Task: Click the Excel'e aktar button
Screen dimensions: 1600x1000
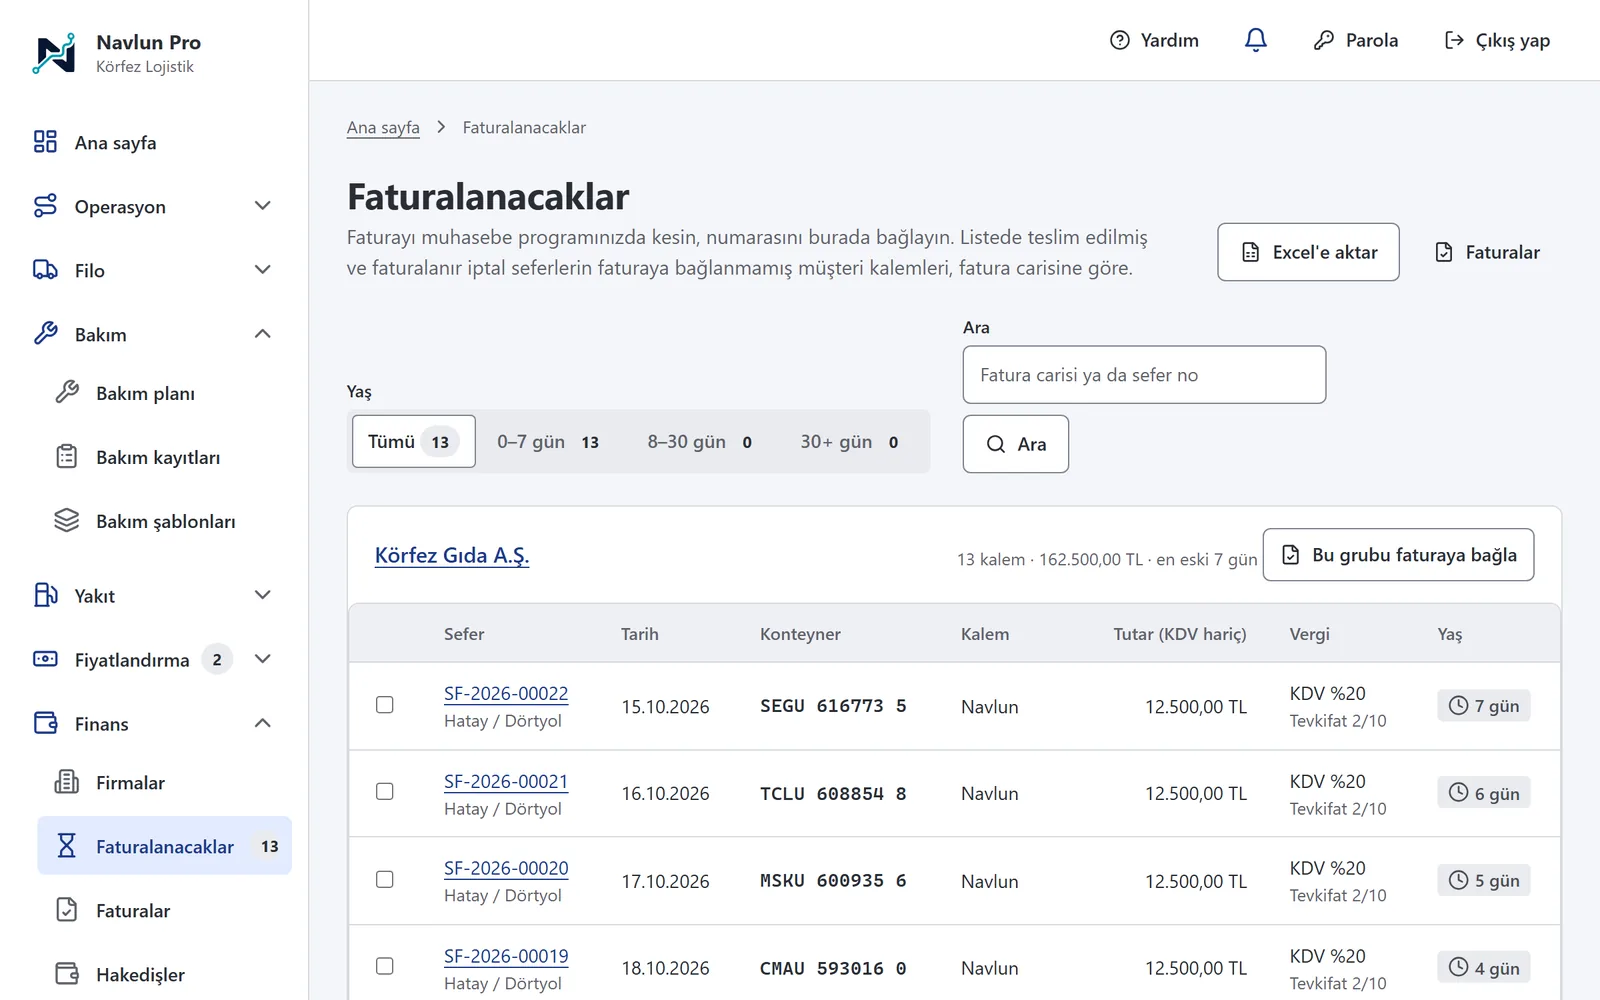Action: coord(1308,252)
